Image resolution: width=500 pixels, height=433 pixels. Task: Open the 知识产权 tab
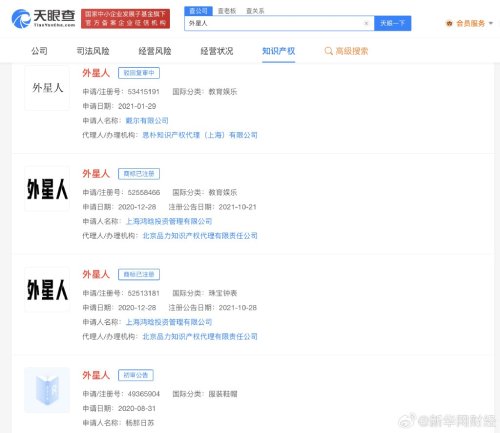pyautogui.click(x=278, y=51)
